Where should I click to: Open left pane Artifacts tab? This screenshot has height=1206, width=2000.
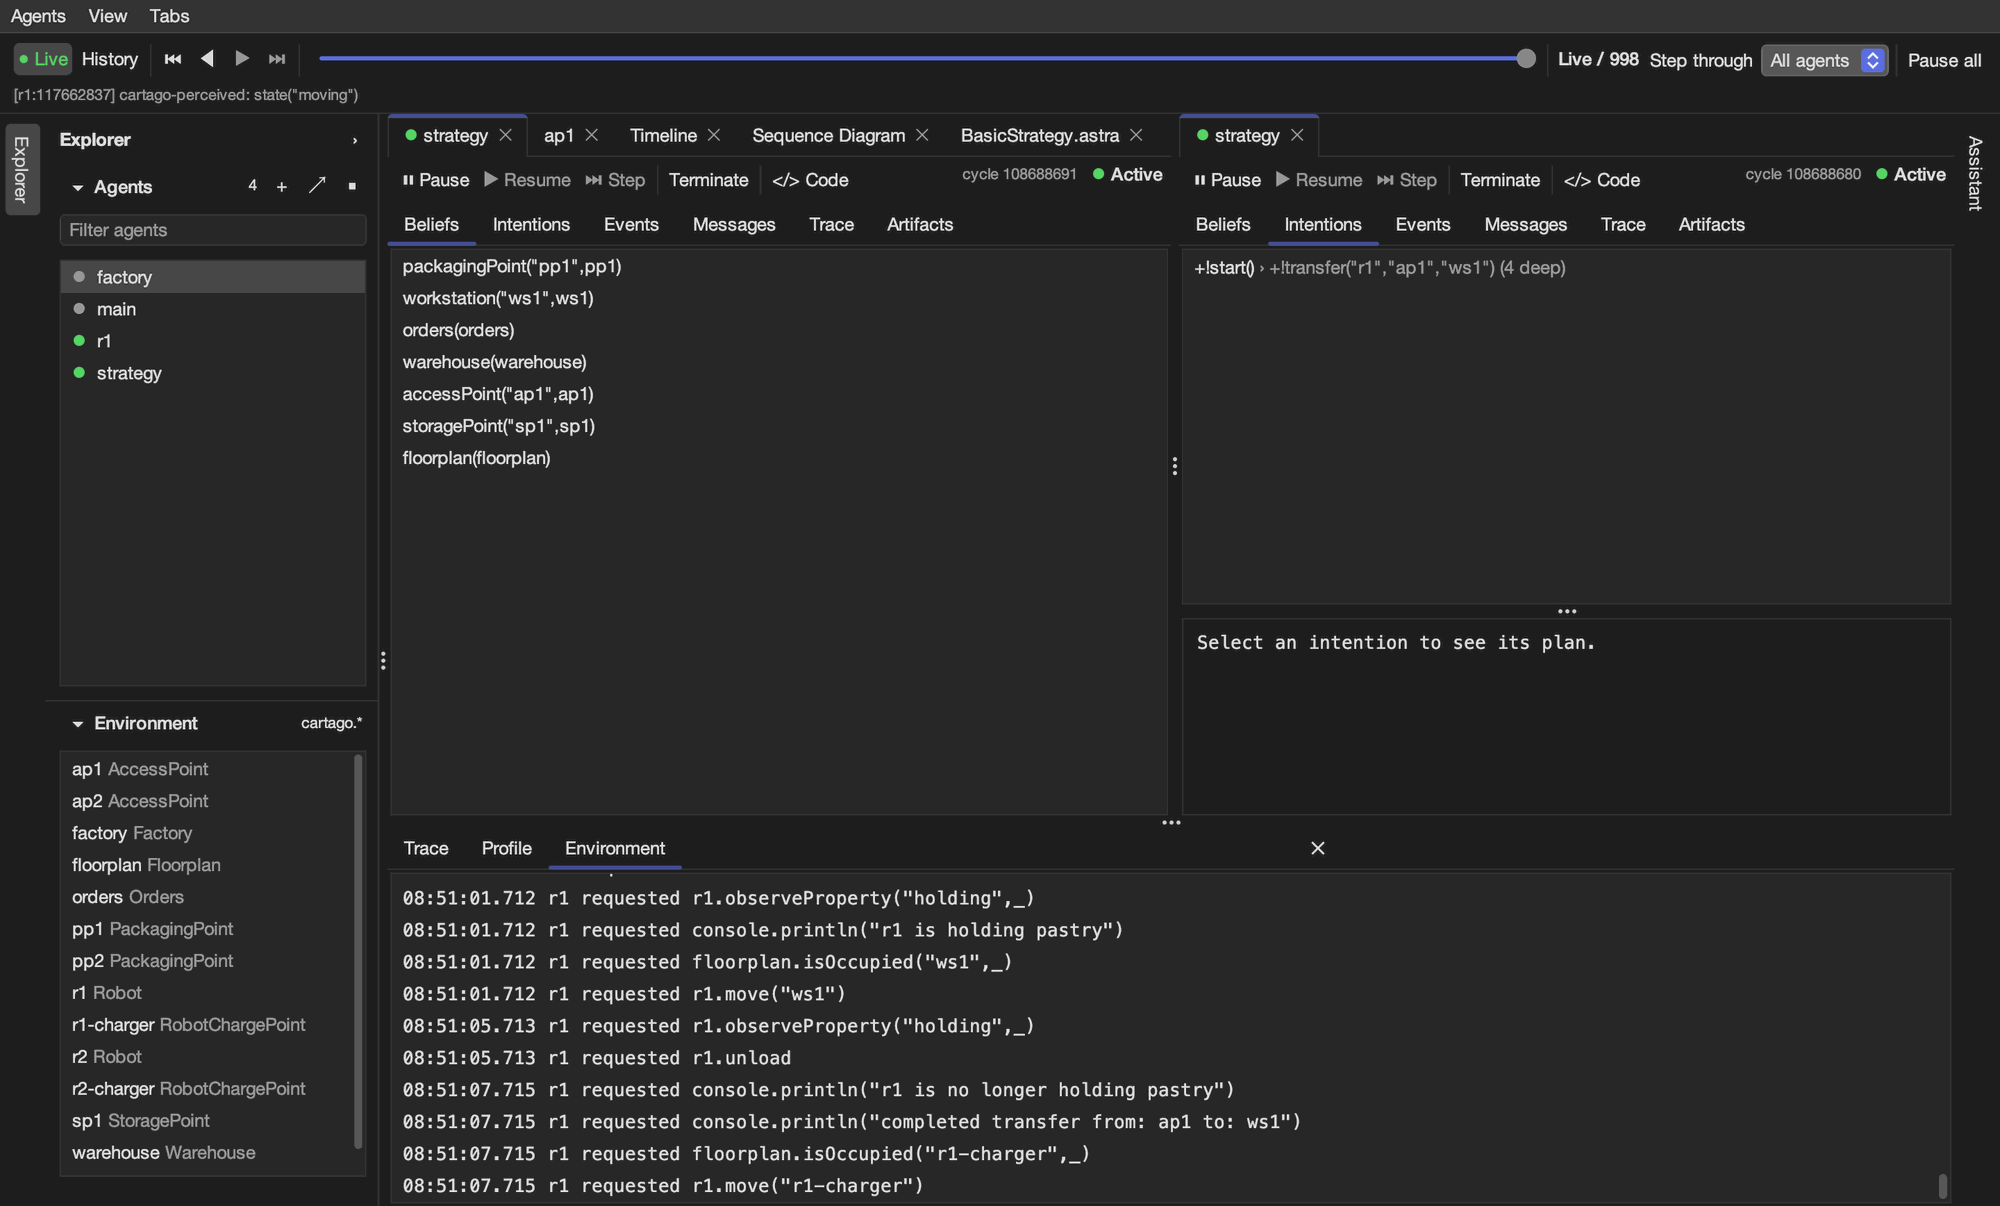pyautogui.click(x=920, y=225)
